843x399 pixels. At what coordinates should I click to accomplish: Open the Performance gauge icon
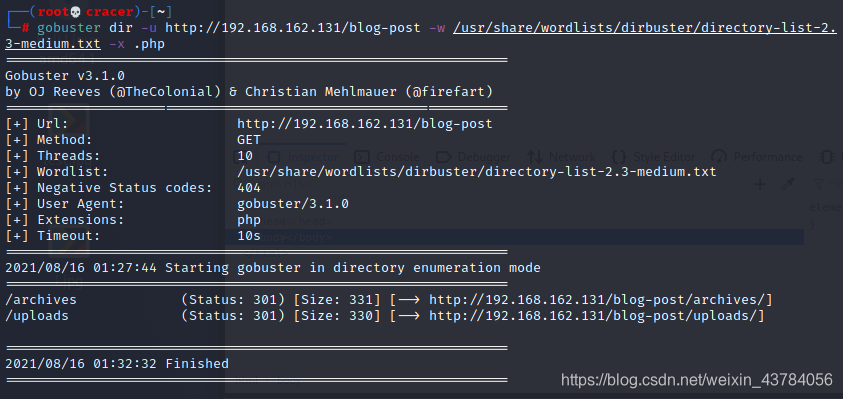pos(719,157)
